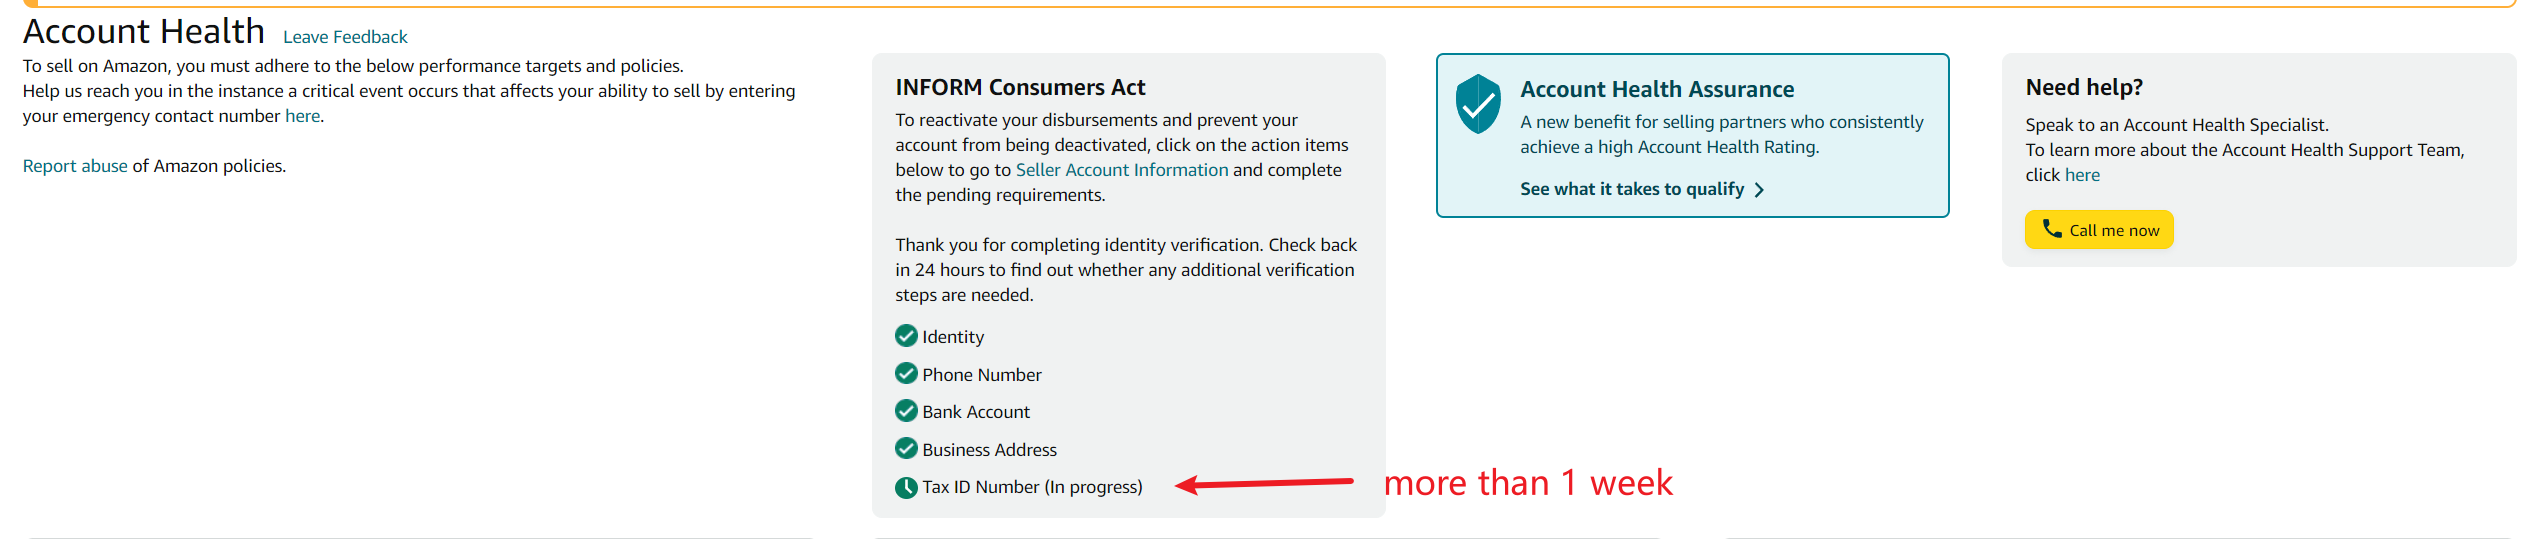The width and height of the screenshot is (2529, 539).
Task: Click the Account Health Assurance heading
Action: tap(1657, 89)
